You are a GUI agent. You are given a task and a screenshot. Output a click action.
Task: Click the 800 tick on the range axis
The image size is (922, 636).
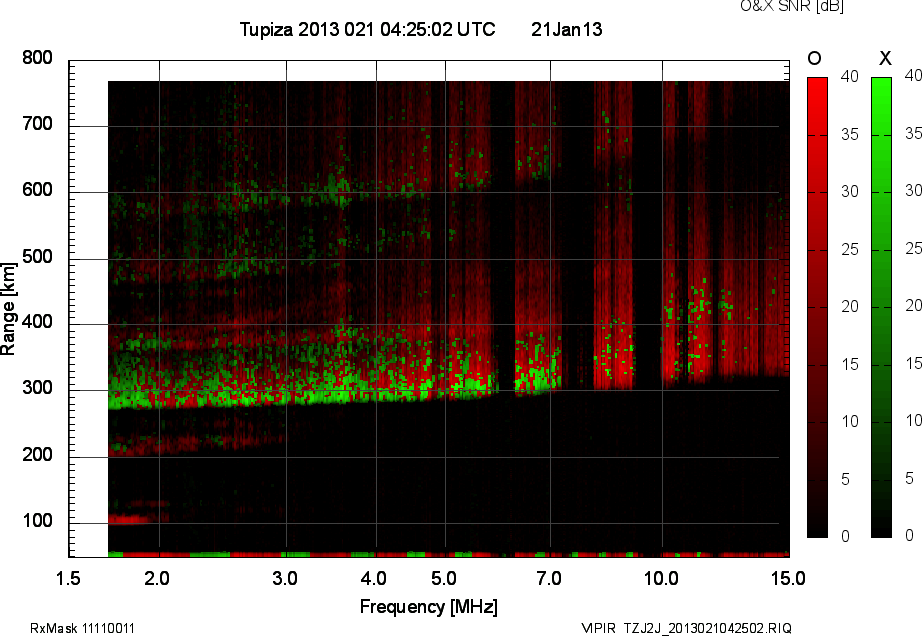coord(37,59)
